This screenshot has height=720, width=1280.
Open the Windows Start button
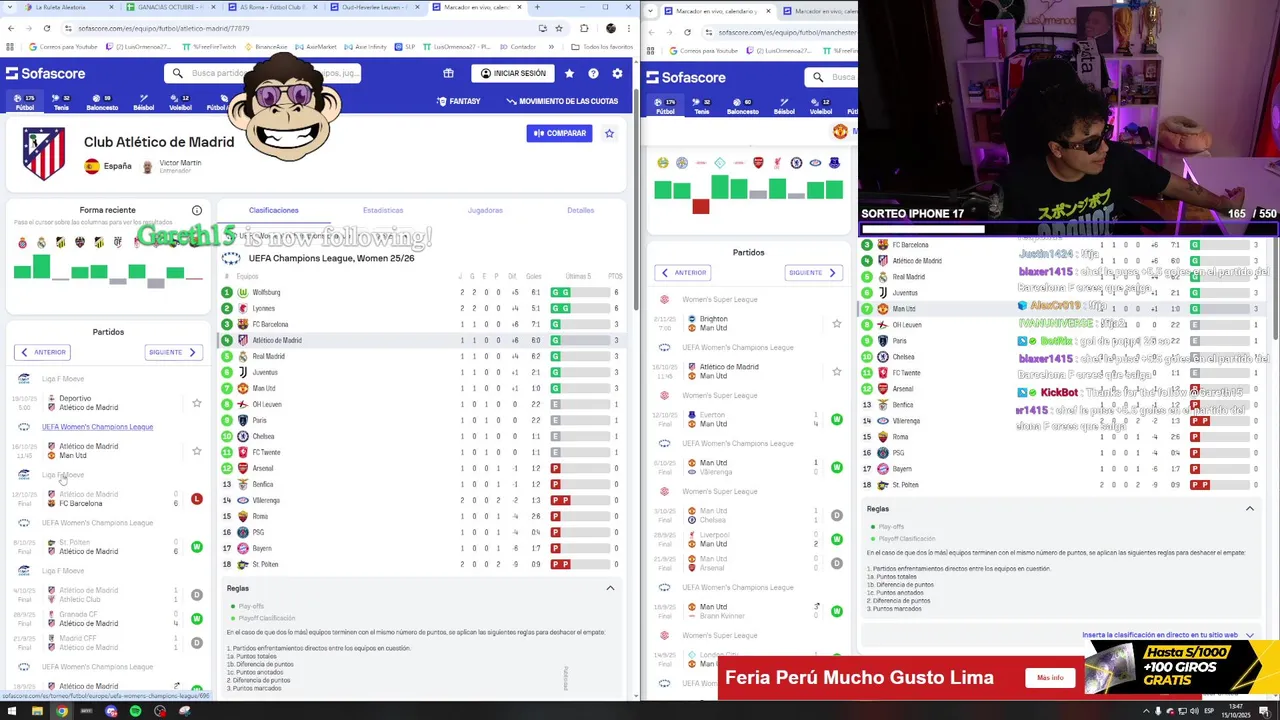[x=13, y=711]
